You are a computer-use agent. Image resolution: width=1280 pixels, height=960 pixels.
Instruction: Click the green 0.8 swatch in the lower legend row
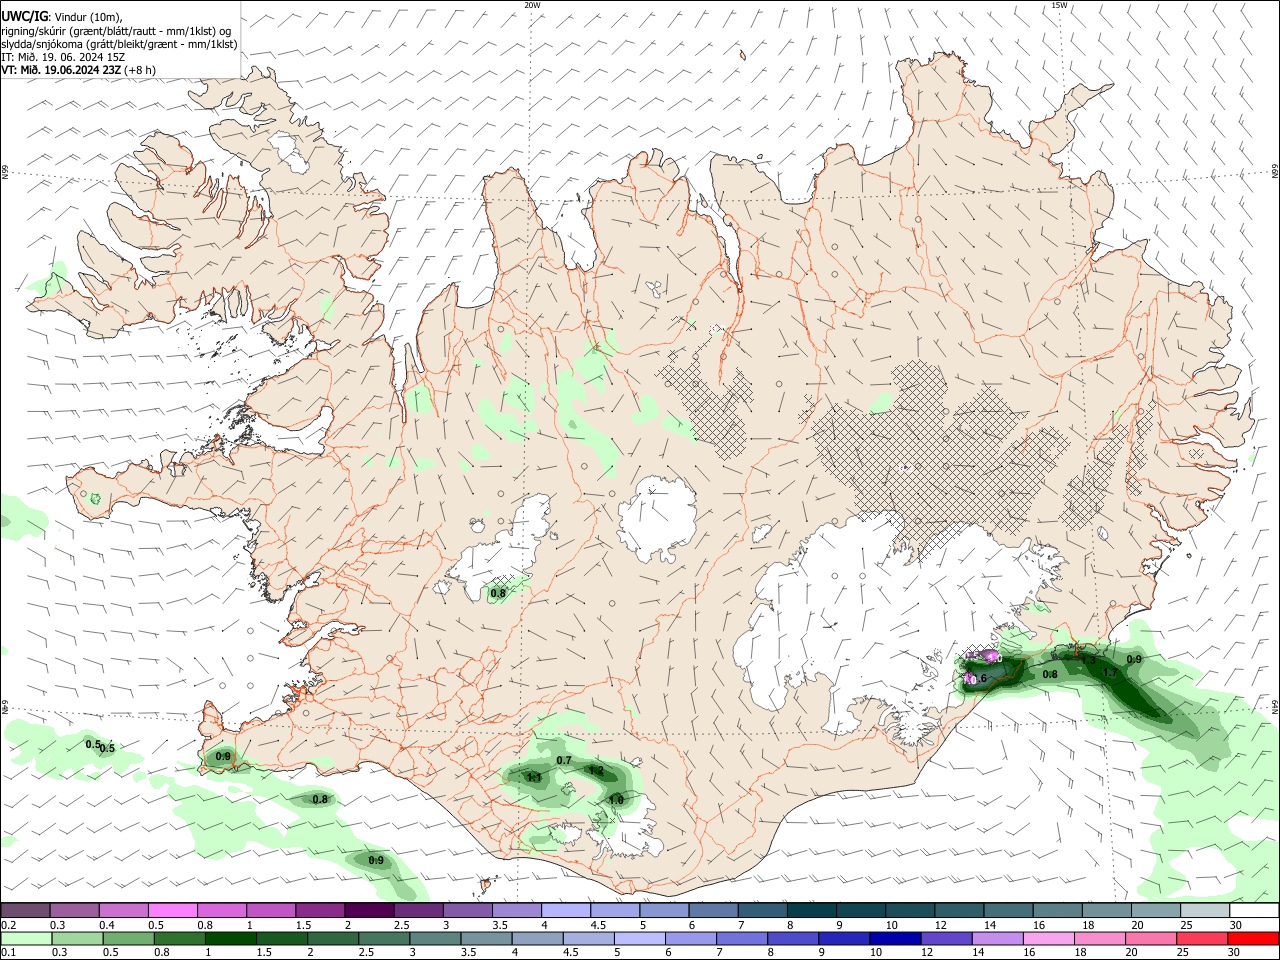pos(179,938)
